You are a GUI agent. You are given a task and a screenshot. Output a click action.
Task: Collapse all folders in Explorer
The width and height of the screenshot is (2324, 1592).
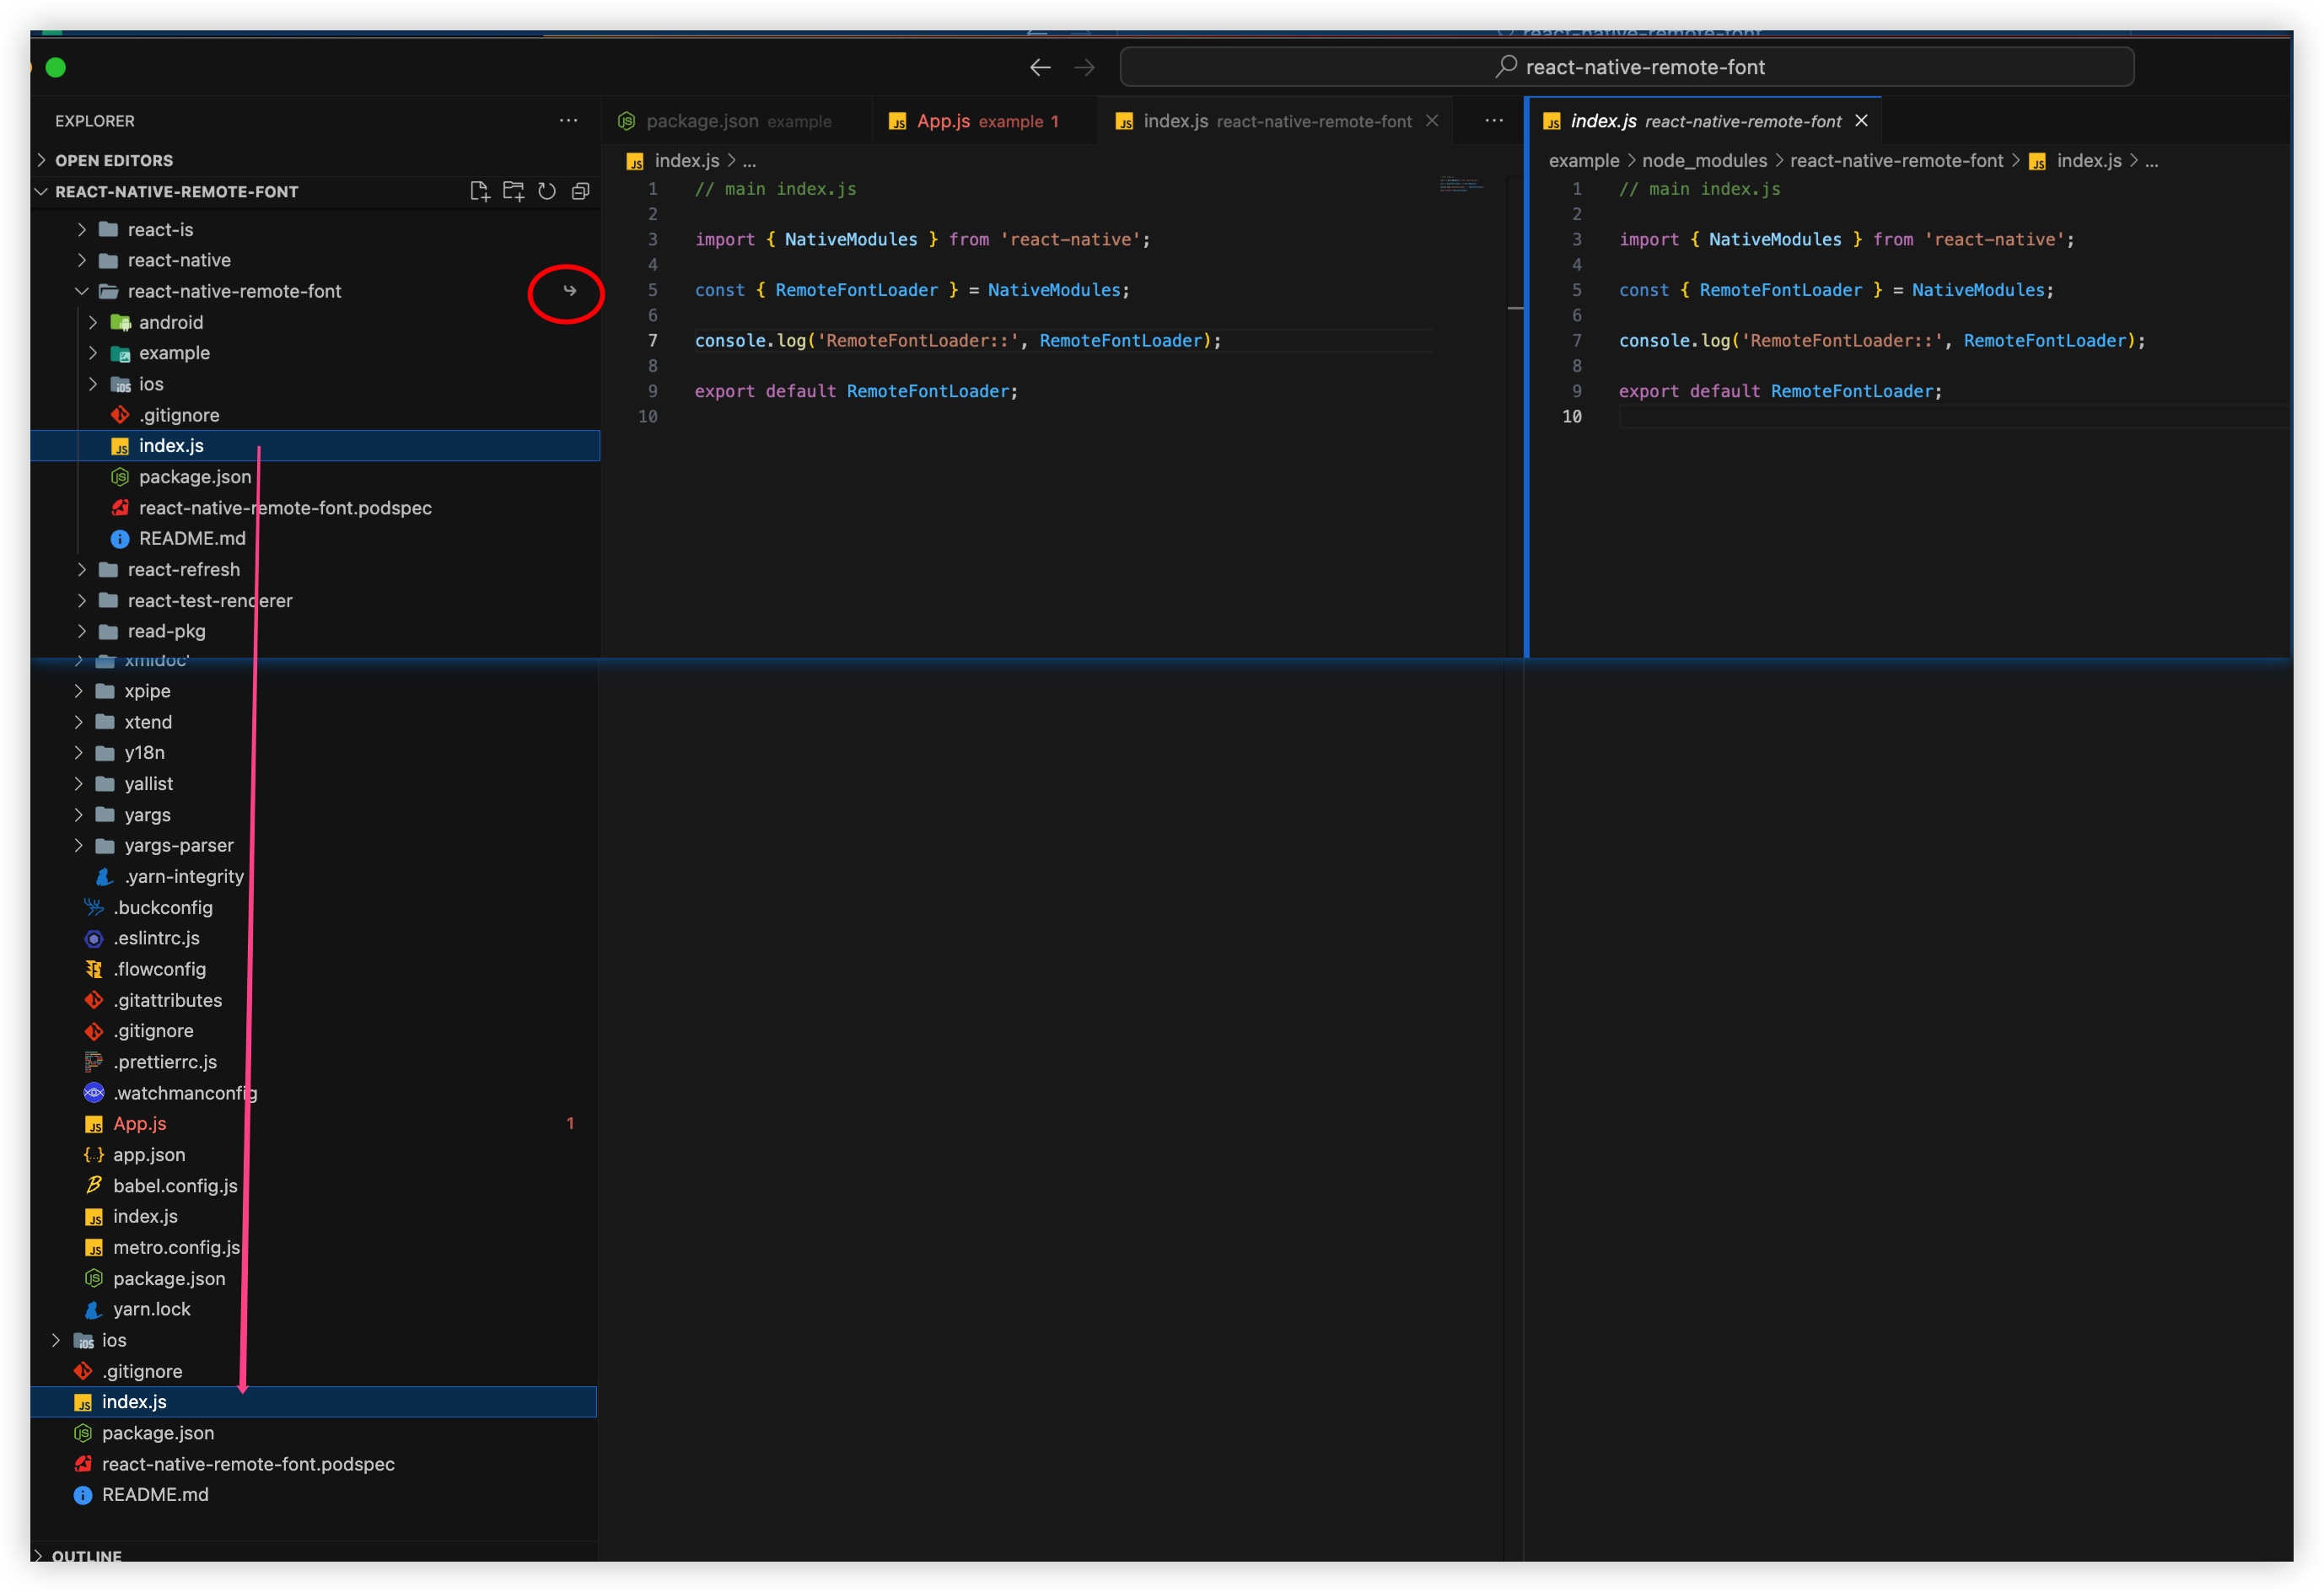click(581, 191)
